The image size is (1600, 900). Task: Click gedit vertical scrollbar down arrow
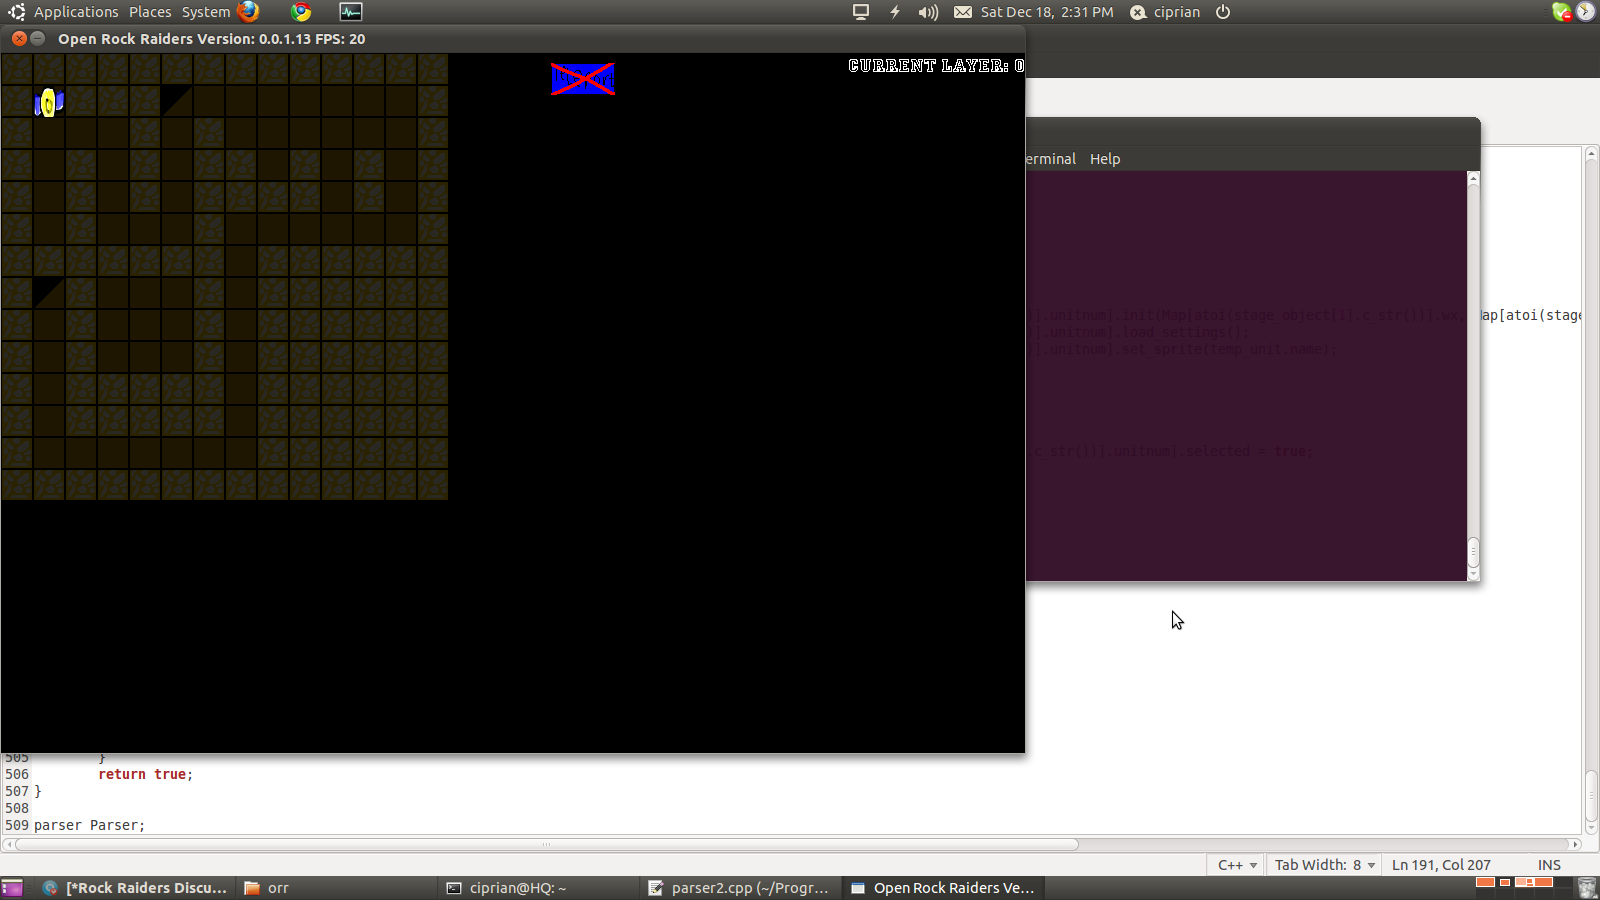[x=1591, y=828]
